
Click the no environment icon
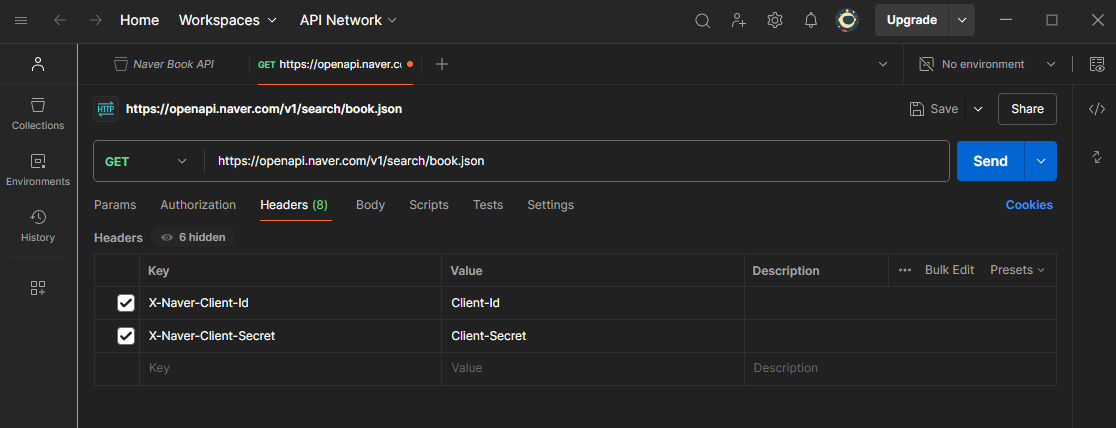(926, 64)
